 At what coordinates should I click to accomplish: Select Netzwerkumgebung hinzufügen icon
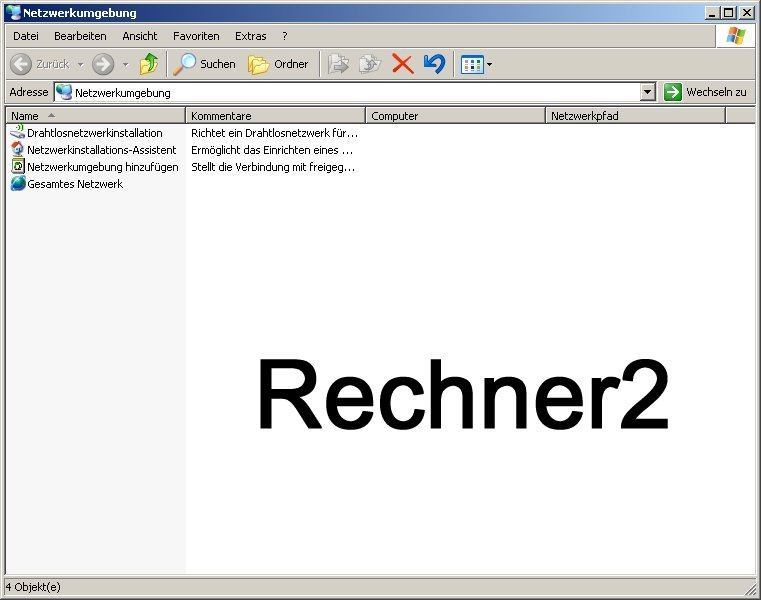click(17, 167)
